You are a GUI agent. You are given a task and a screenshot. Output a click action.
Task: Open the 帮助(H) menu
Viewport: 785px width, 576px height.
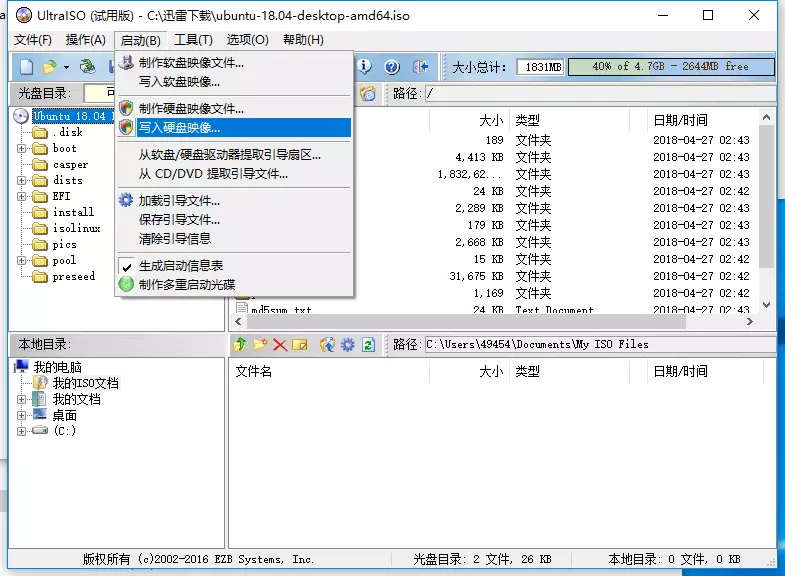[x=303, y=40]
